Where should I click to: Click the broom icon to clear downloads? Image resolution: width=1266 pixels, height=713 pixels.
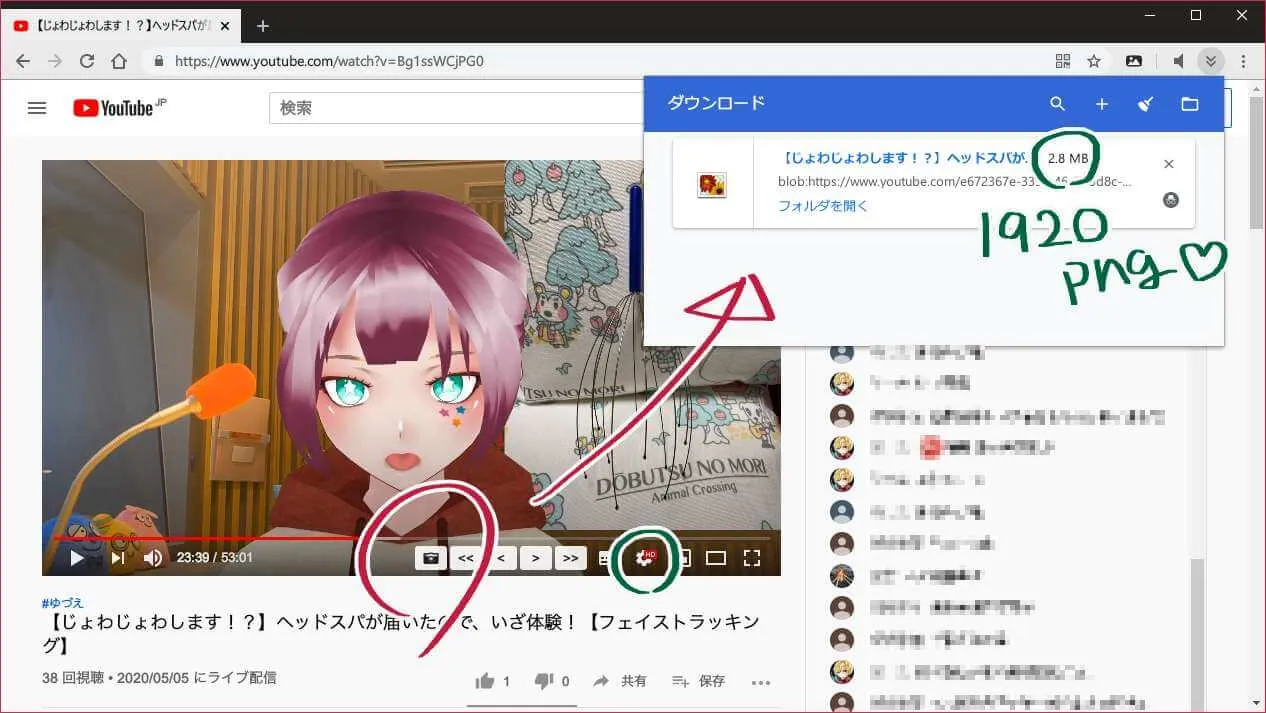point(1146,104)
